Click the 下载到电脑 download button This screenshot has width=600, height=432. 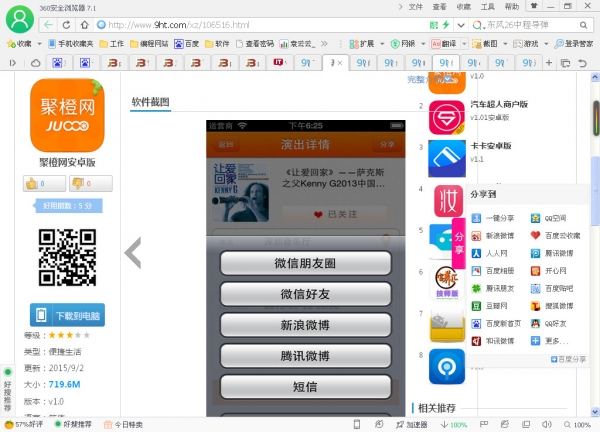[x=67, y=315]
